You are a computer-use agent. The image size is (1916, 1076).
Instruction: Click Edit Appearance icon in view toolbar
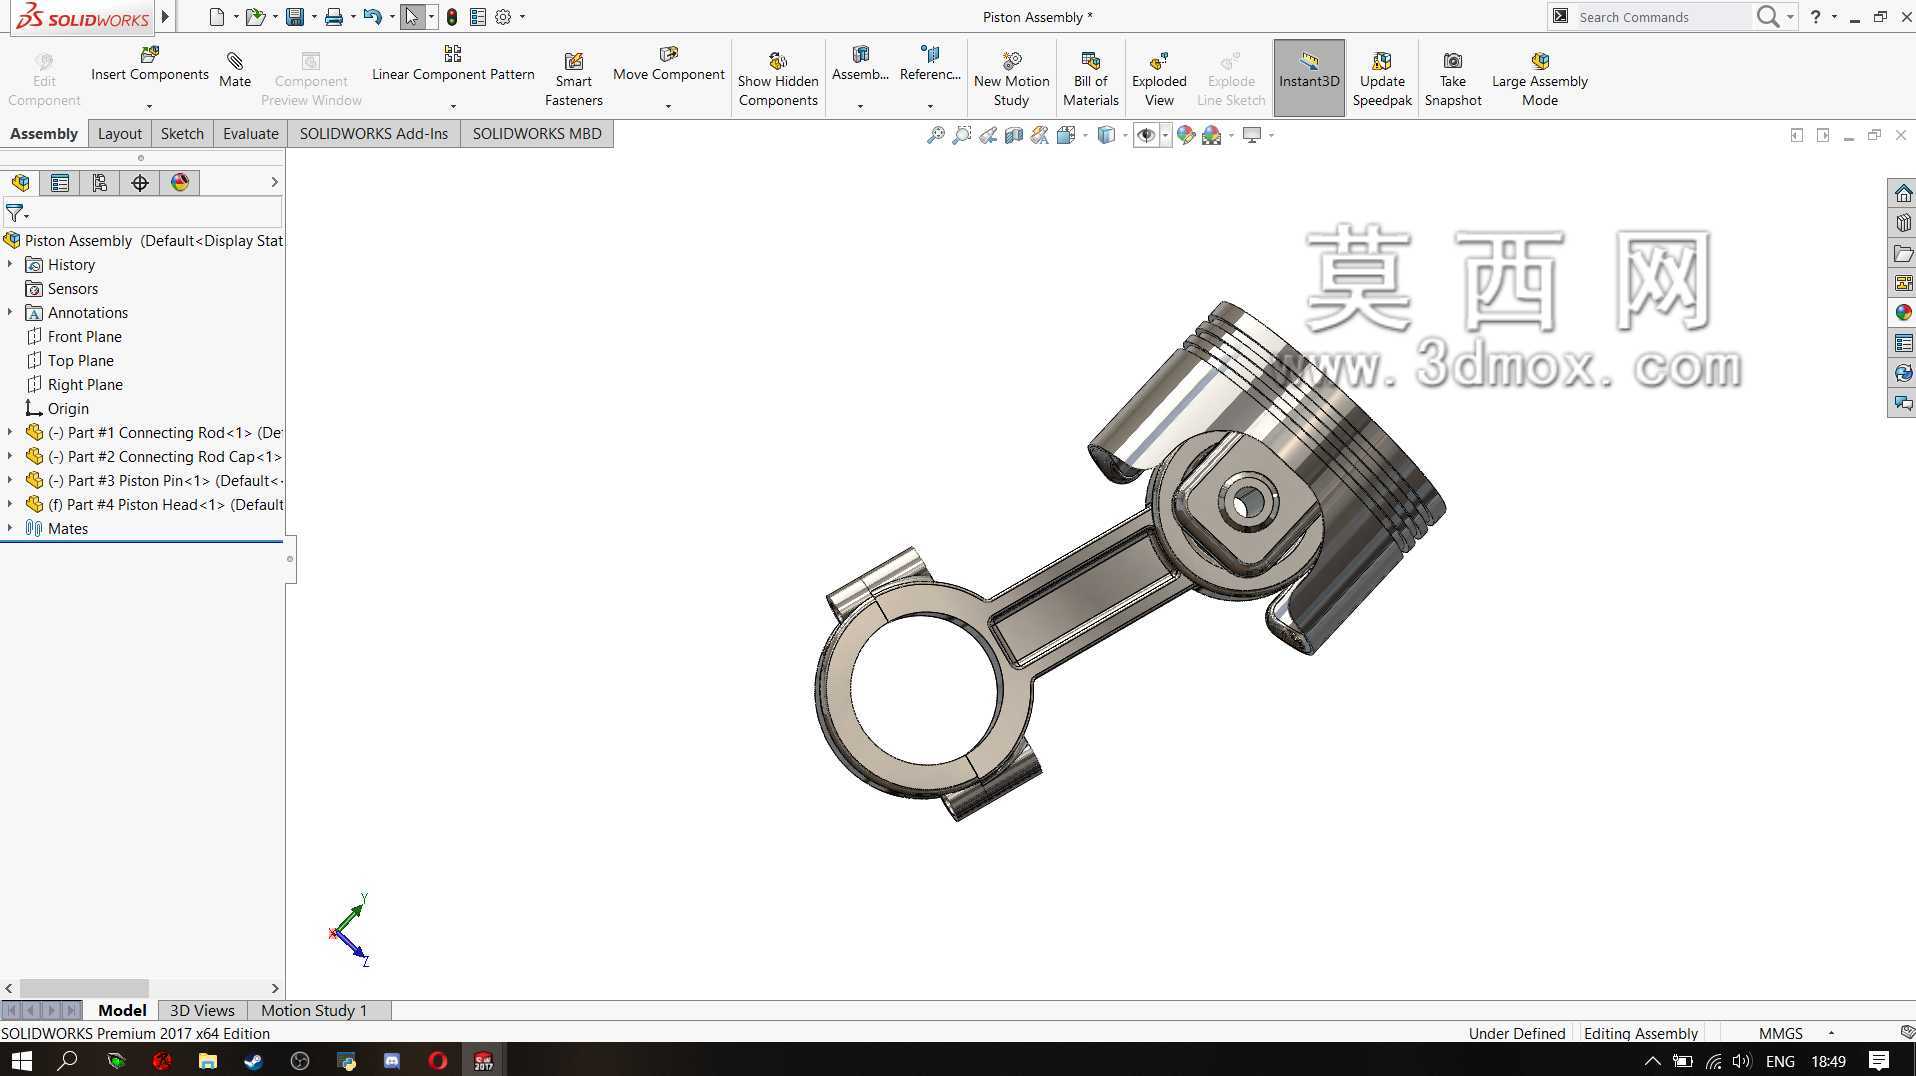pyautogui.click(x=1186, y=135)
